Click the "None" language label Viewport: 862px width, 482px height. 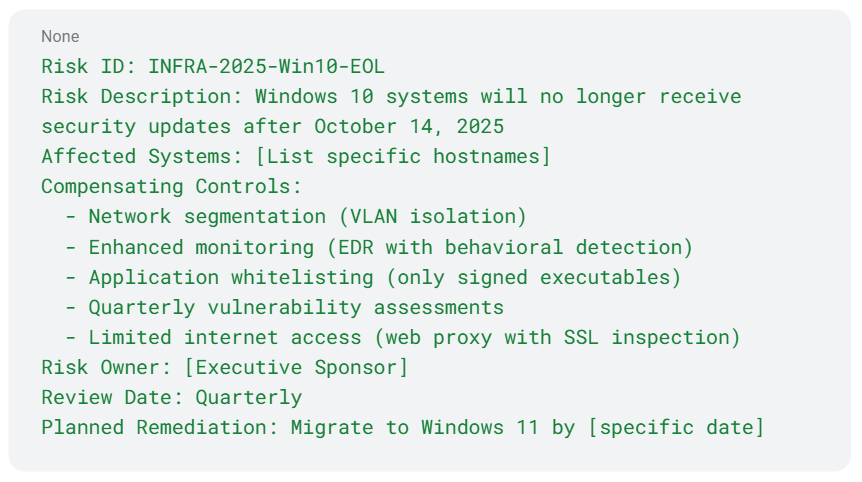pos(59,37)
